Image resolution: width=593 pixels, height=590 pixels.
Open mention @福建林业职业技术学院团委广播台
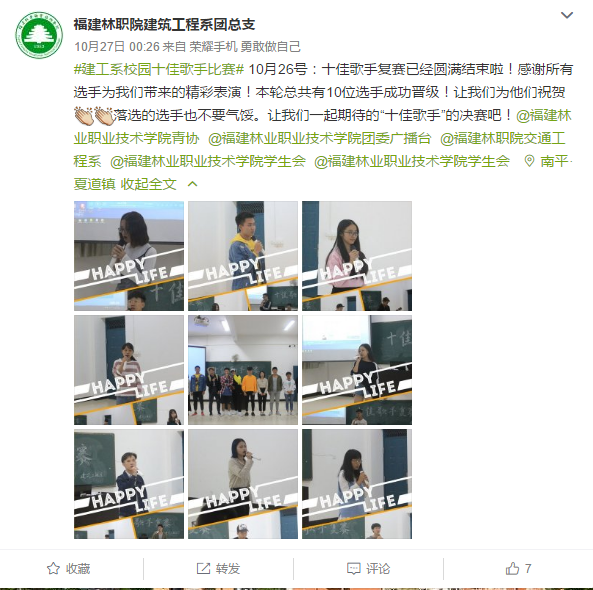[x=320, y=138]
